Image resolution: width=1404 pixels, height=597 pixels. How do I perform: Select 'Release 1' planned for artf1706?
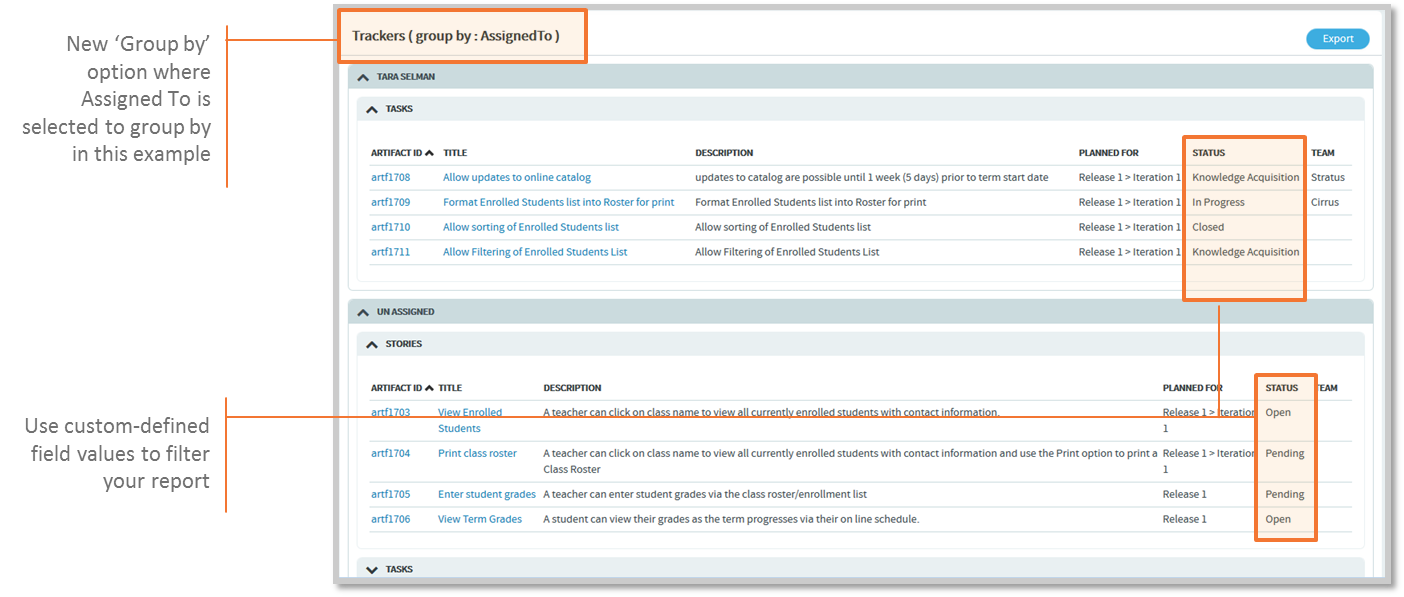[1184, 519]
